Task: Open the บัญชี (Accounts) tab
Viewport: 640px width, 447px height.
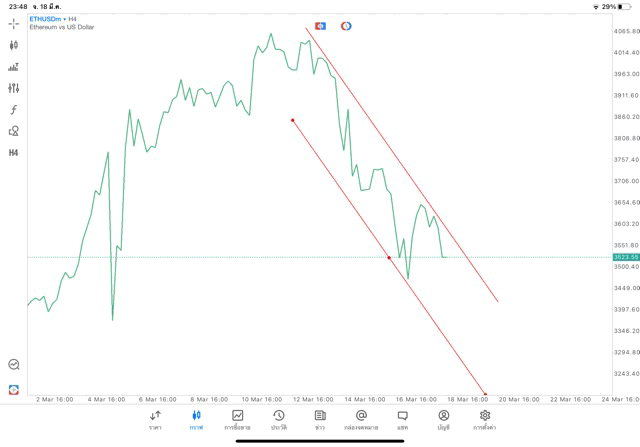Action: coord(443,419)
